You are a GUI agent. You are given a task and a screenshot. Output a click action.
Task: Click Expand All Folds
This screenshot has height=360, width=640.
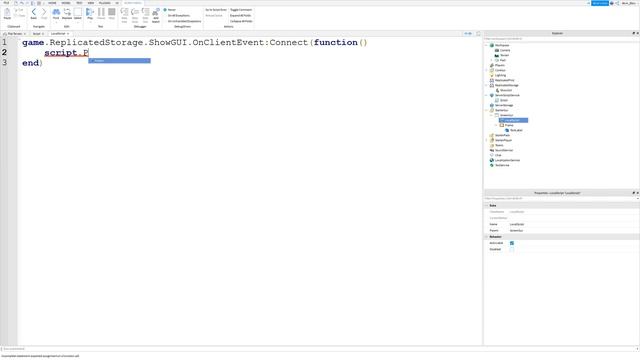[240, 16]
